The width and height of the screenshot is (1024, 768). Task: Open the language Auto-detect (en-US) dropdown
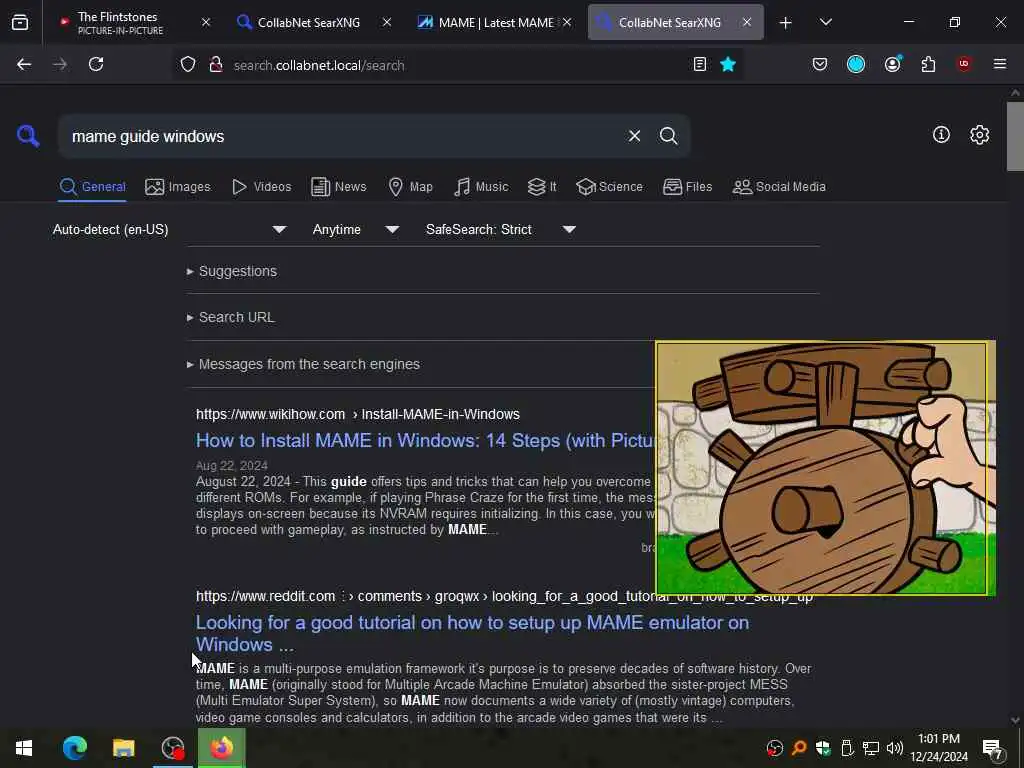tap(169, 229)
